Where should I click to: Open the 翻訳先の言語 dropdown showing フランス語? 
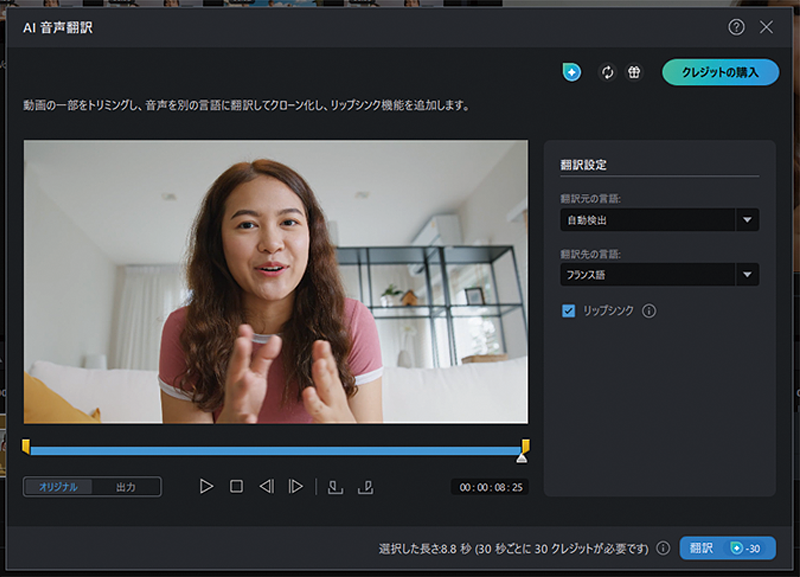pyautogui.click(x=747, y=274)
